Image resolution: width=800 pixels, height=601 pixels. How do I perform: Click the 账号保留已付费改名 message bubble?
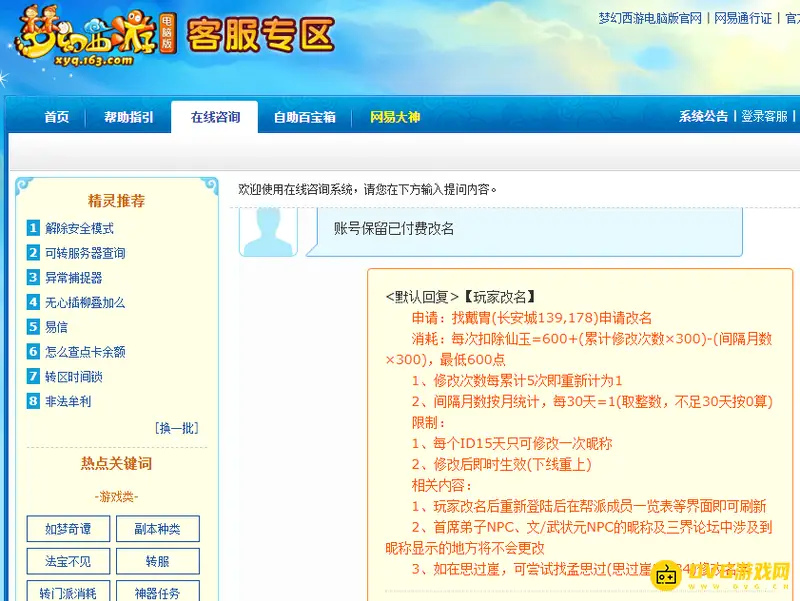point(524,232)
